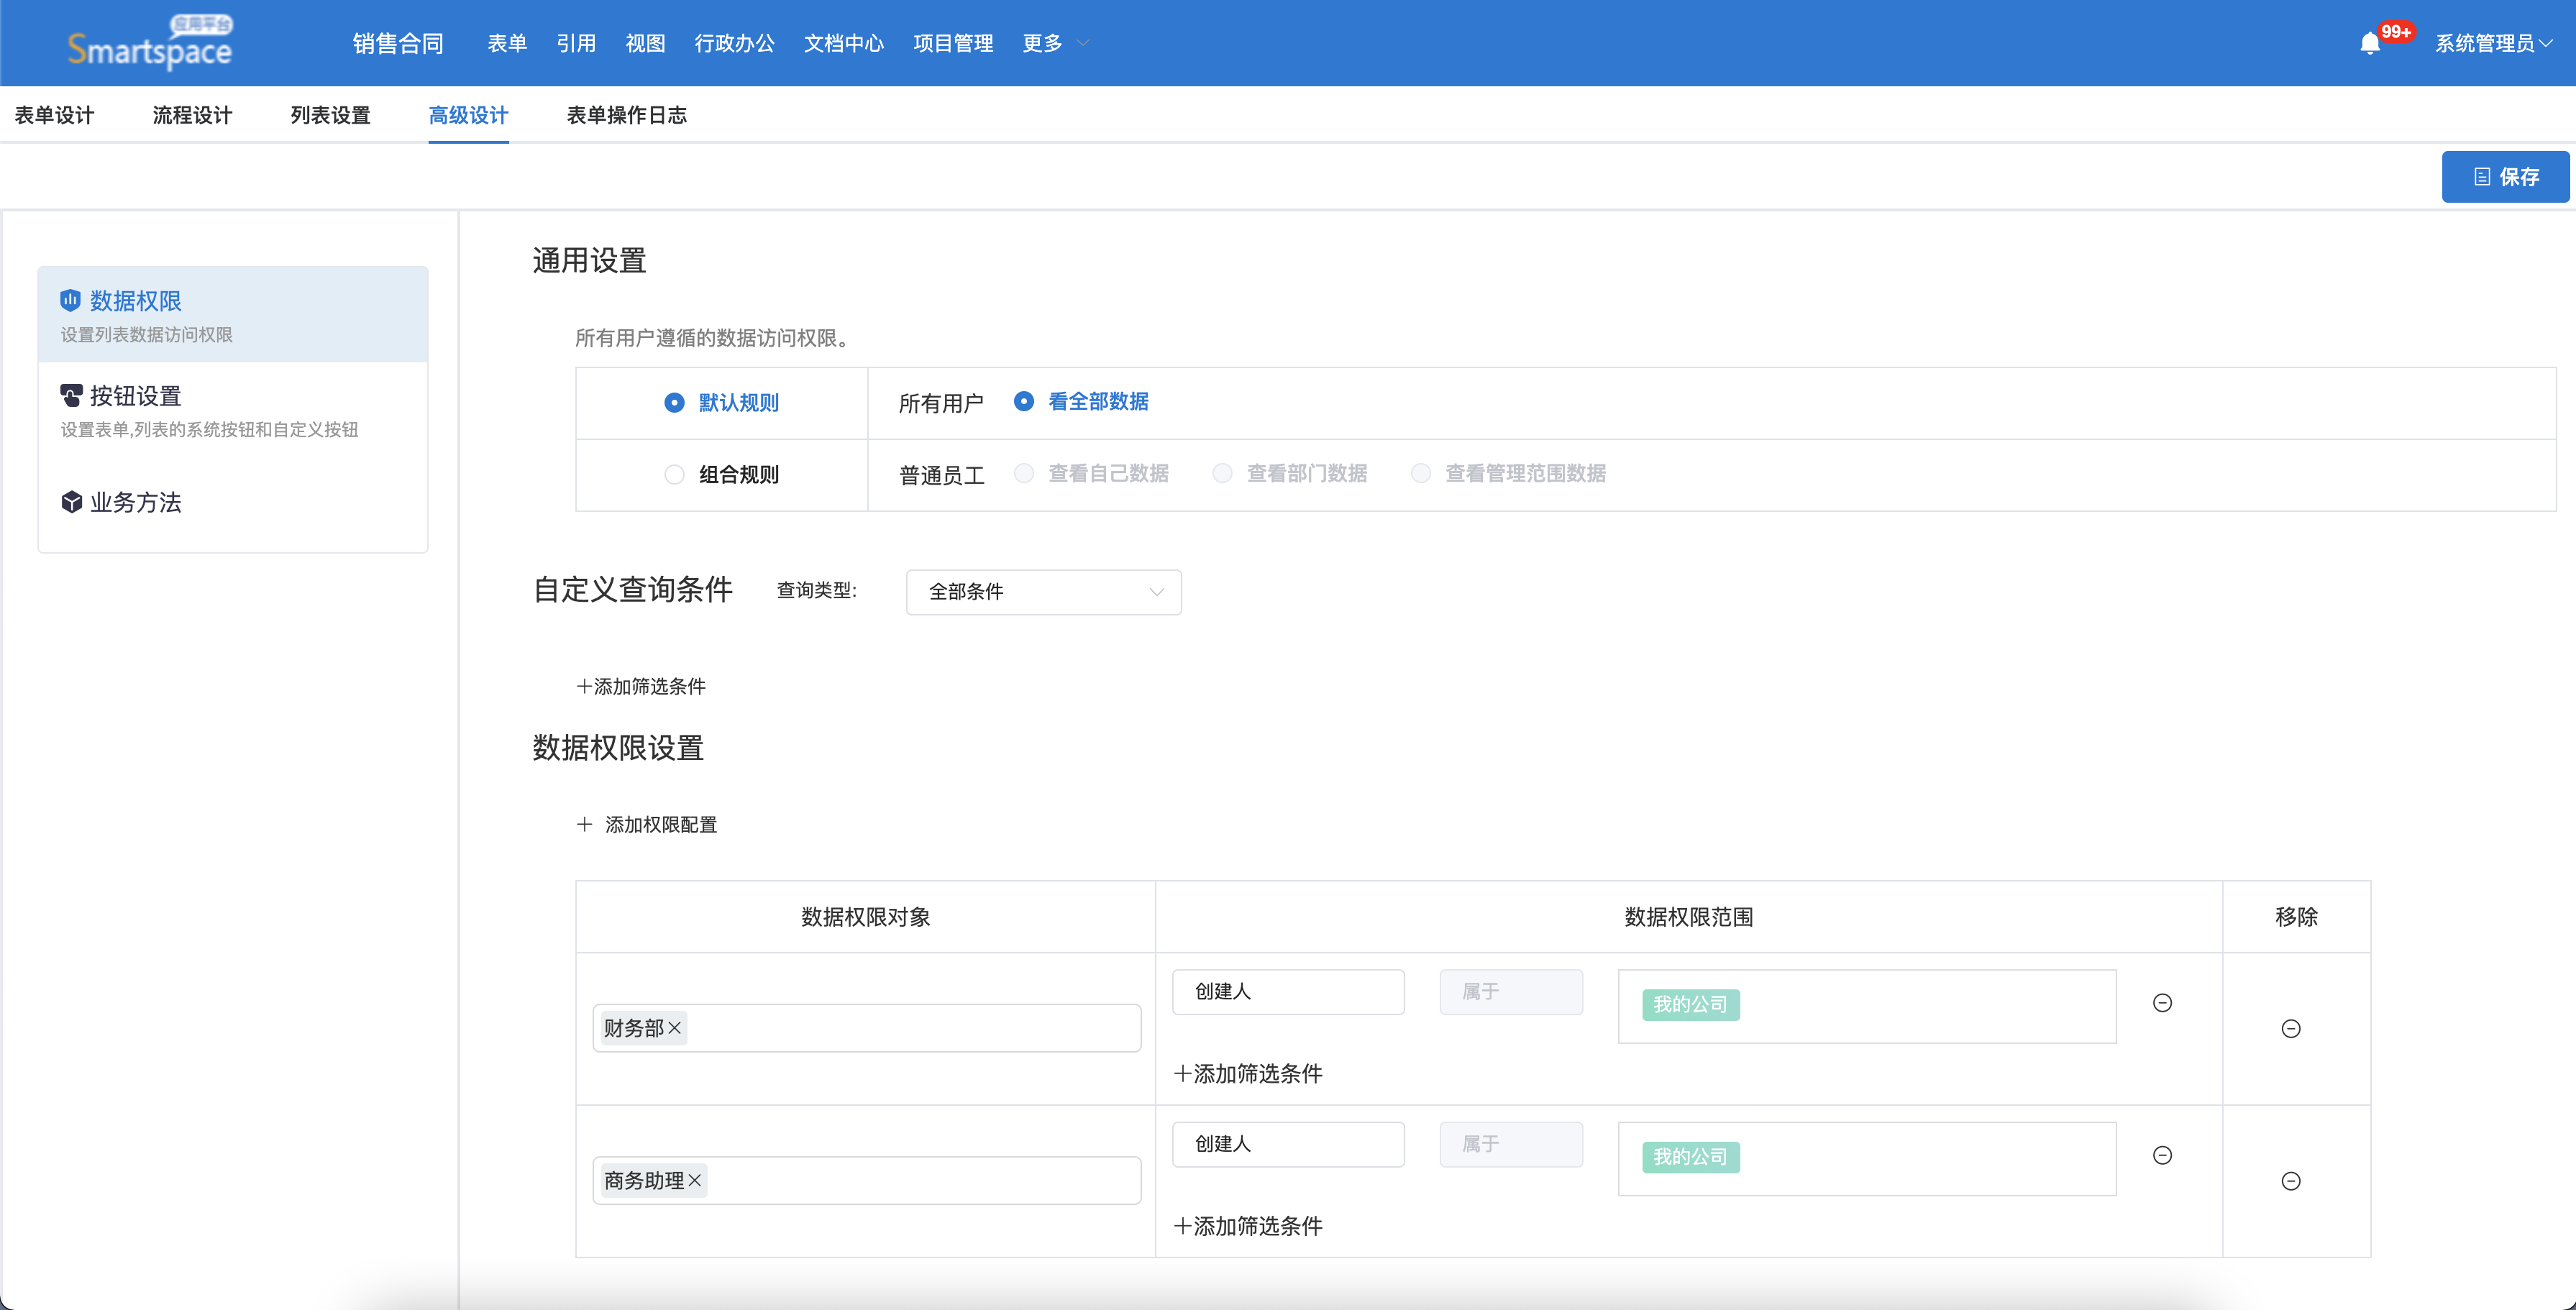Click the 保存 button
The image size is (2576, 1310).
pos(2505,177)
